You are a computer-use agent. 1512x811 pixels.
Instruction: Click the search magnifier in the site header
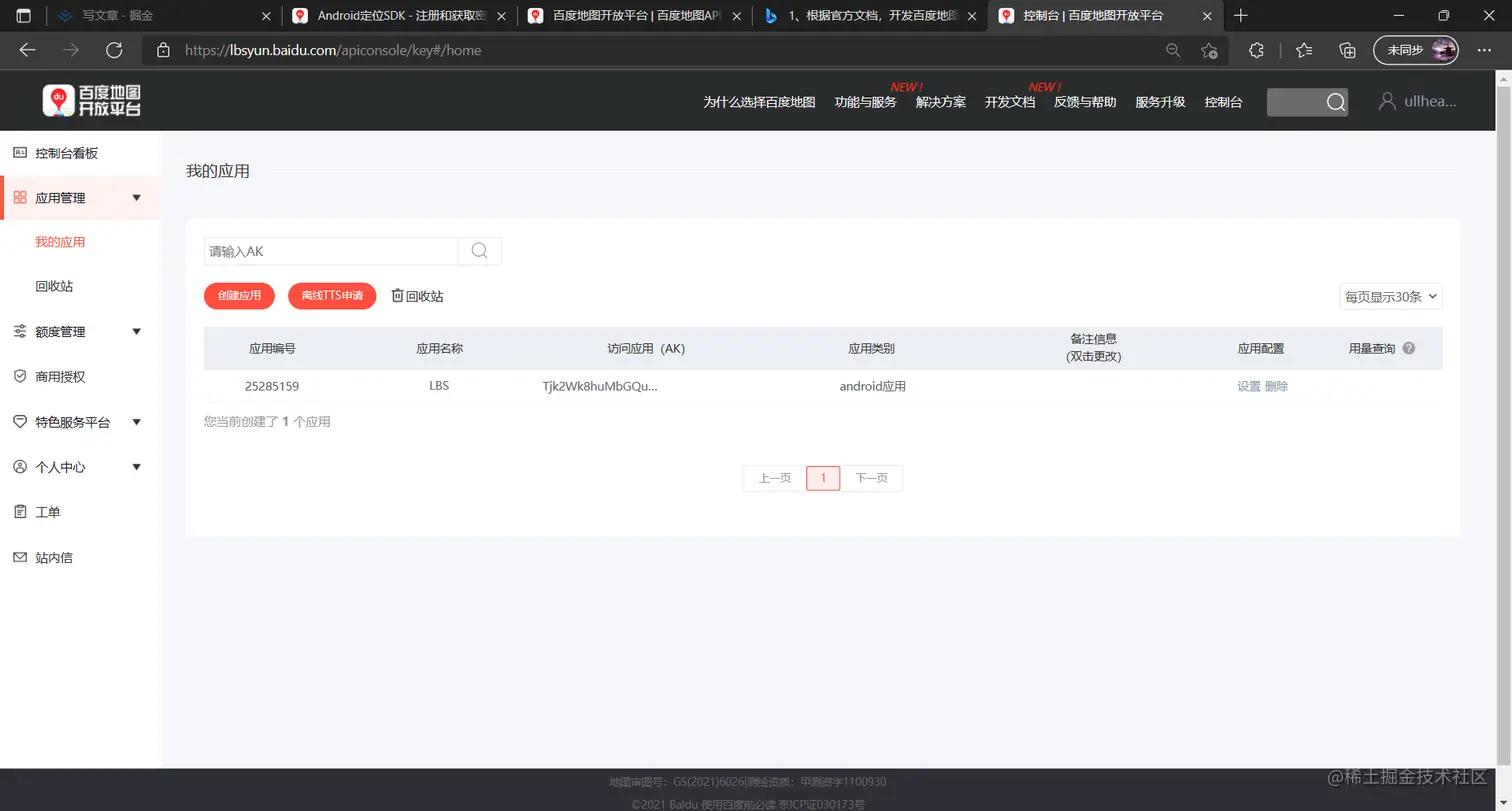coord(1336,102)
